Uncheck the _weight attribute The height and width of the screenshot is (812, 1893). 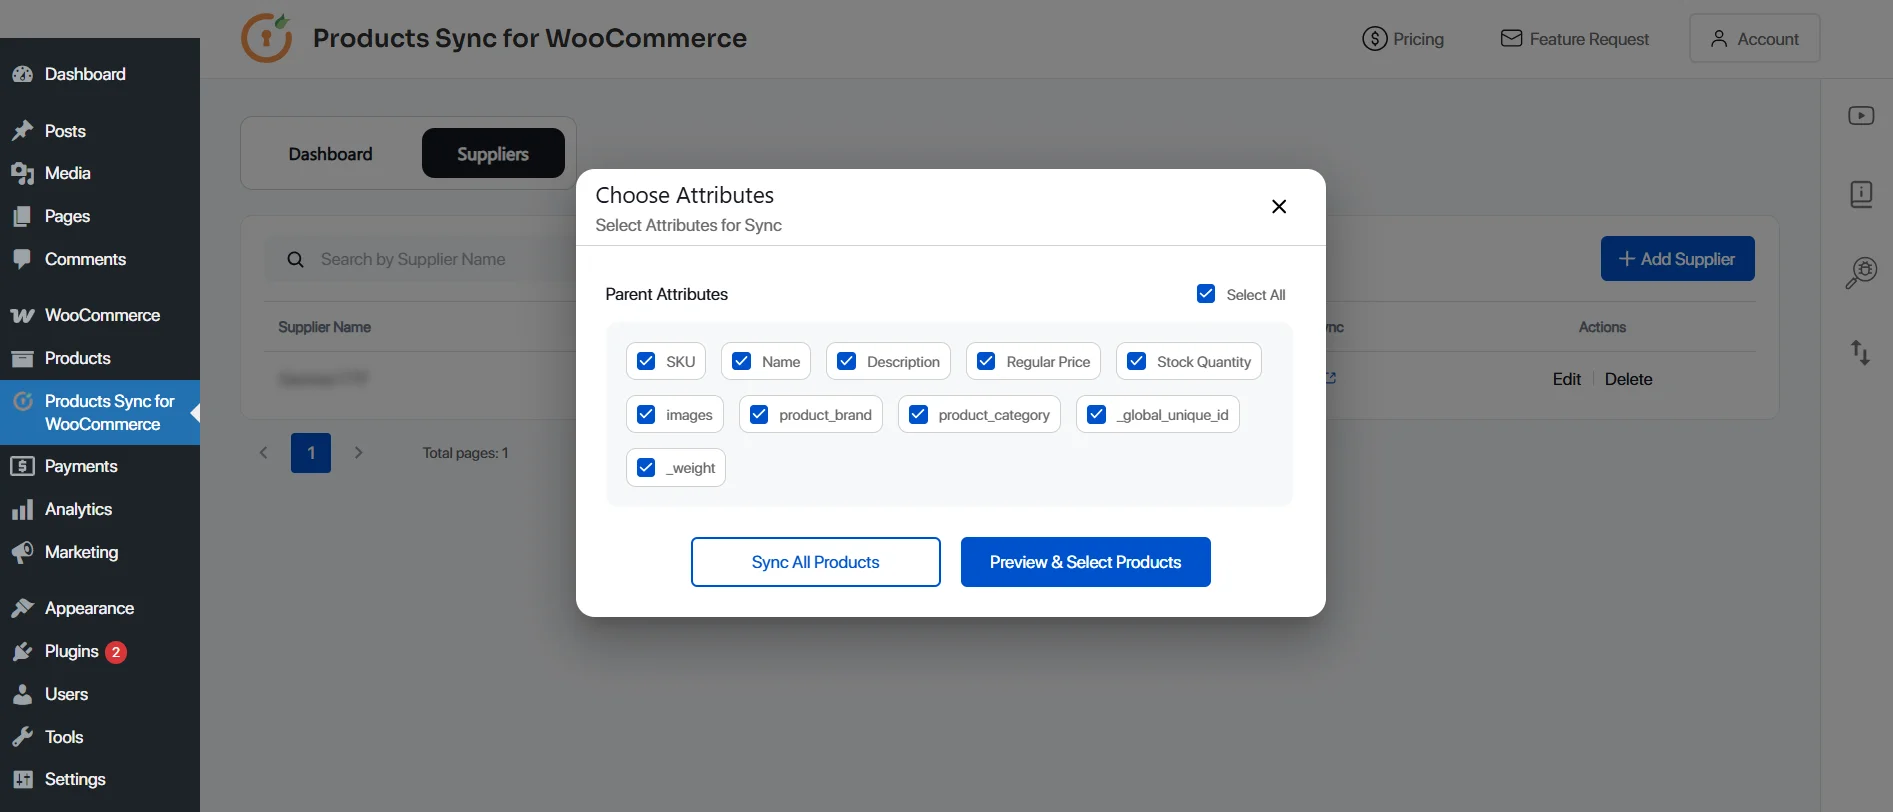pyautogui.click(x=646, y=467)
